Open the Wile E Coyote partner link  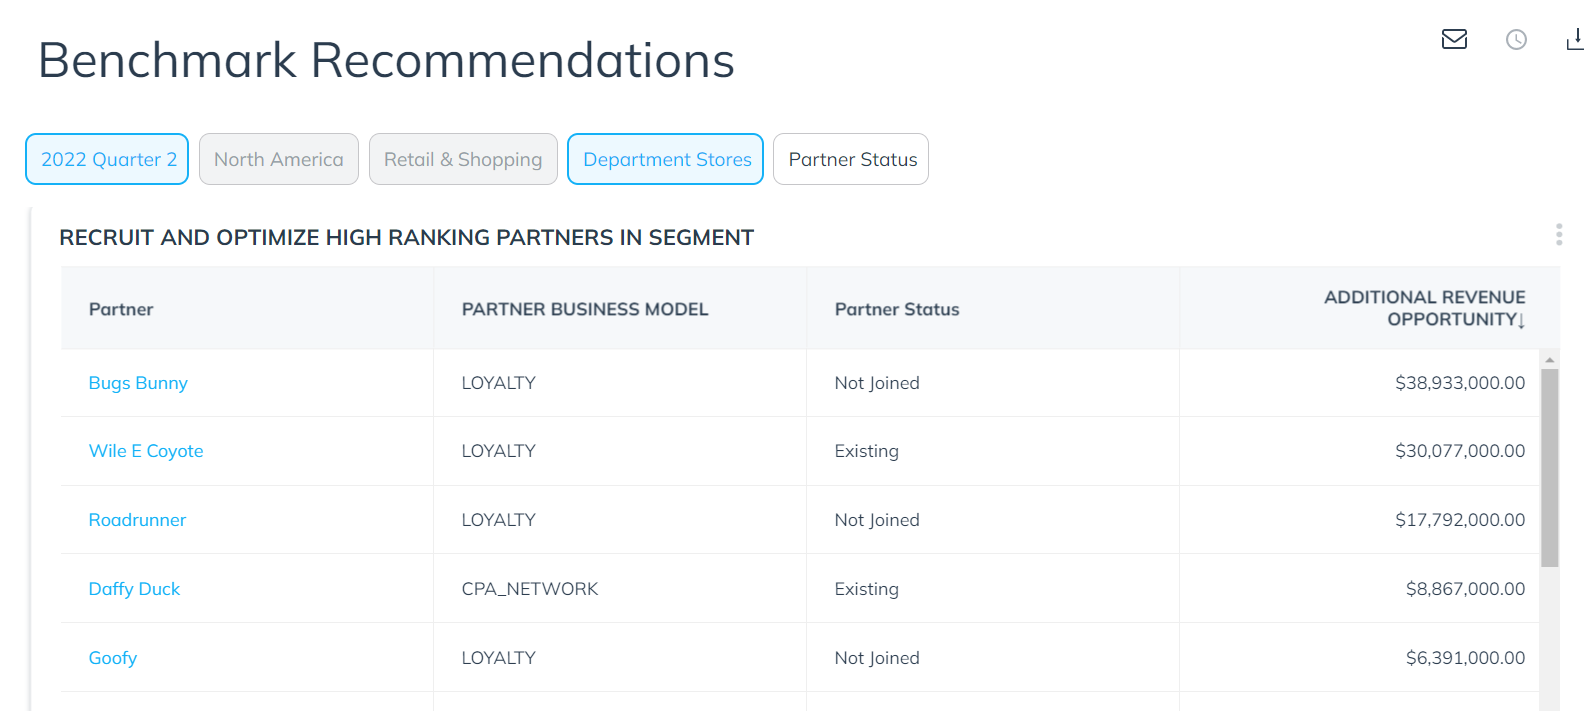(146, 451)
